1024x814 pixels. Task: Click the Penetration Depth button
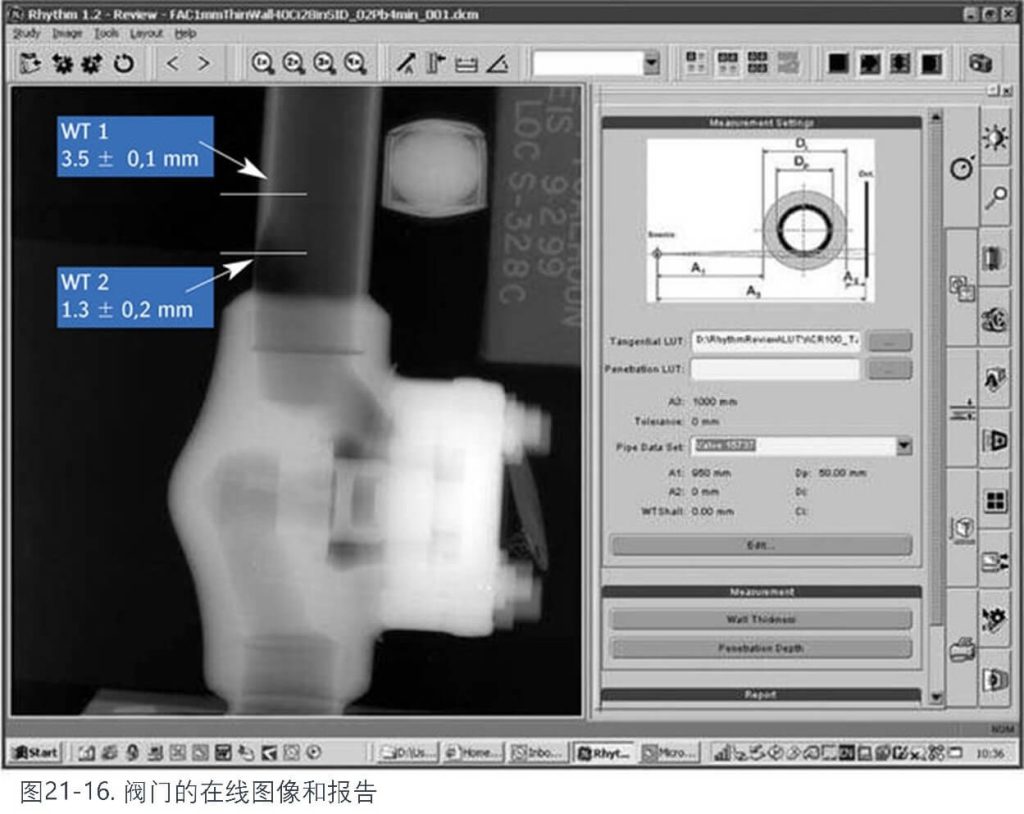tap(760, 648)
